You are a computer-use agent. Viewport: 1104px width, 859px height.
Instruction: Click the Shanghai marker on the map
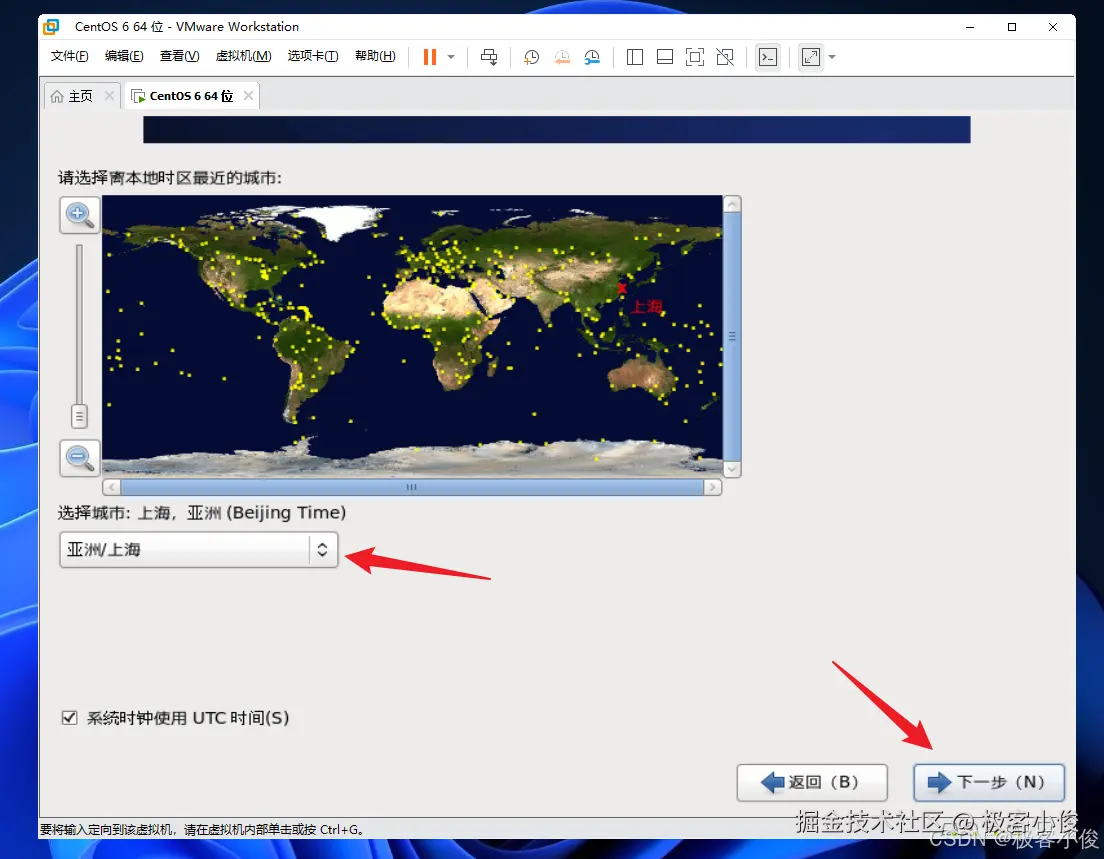coord(622,288)
